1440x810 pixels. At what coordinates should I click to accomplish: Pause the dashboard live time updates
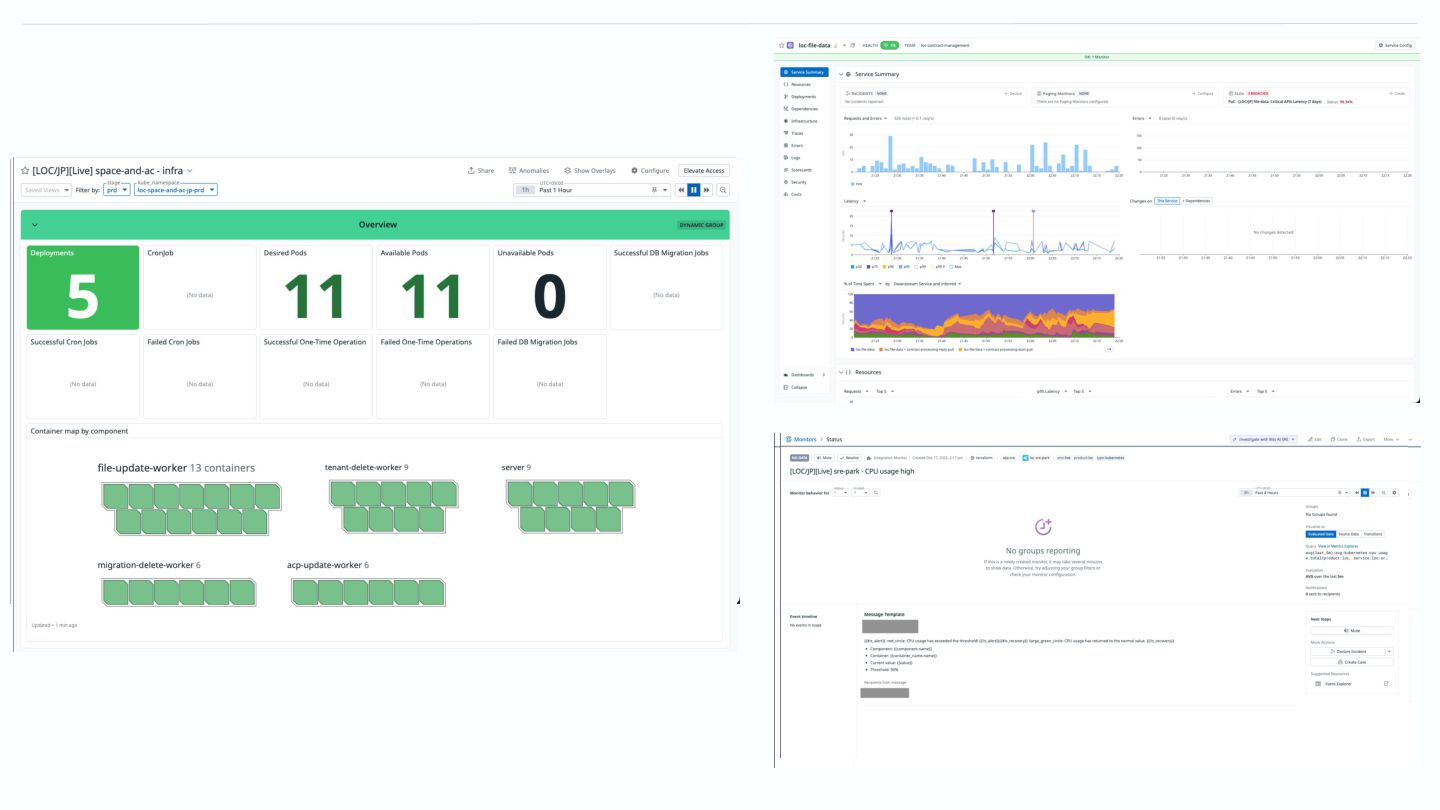point(694,190)
